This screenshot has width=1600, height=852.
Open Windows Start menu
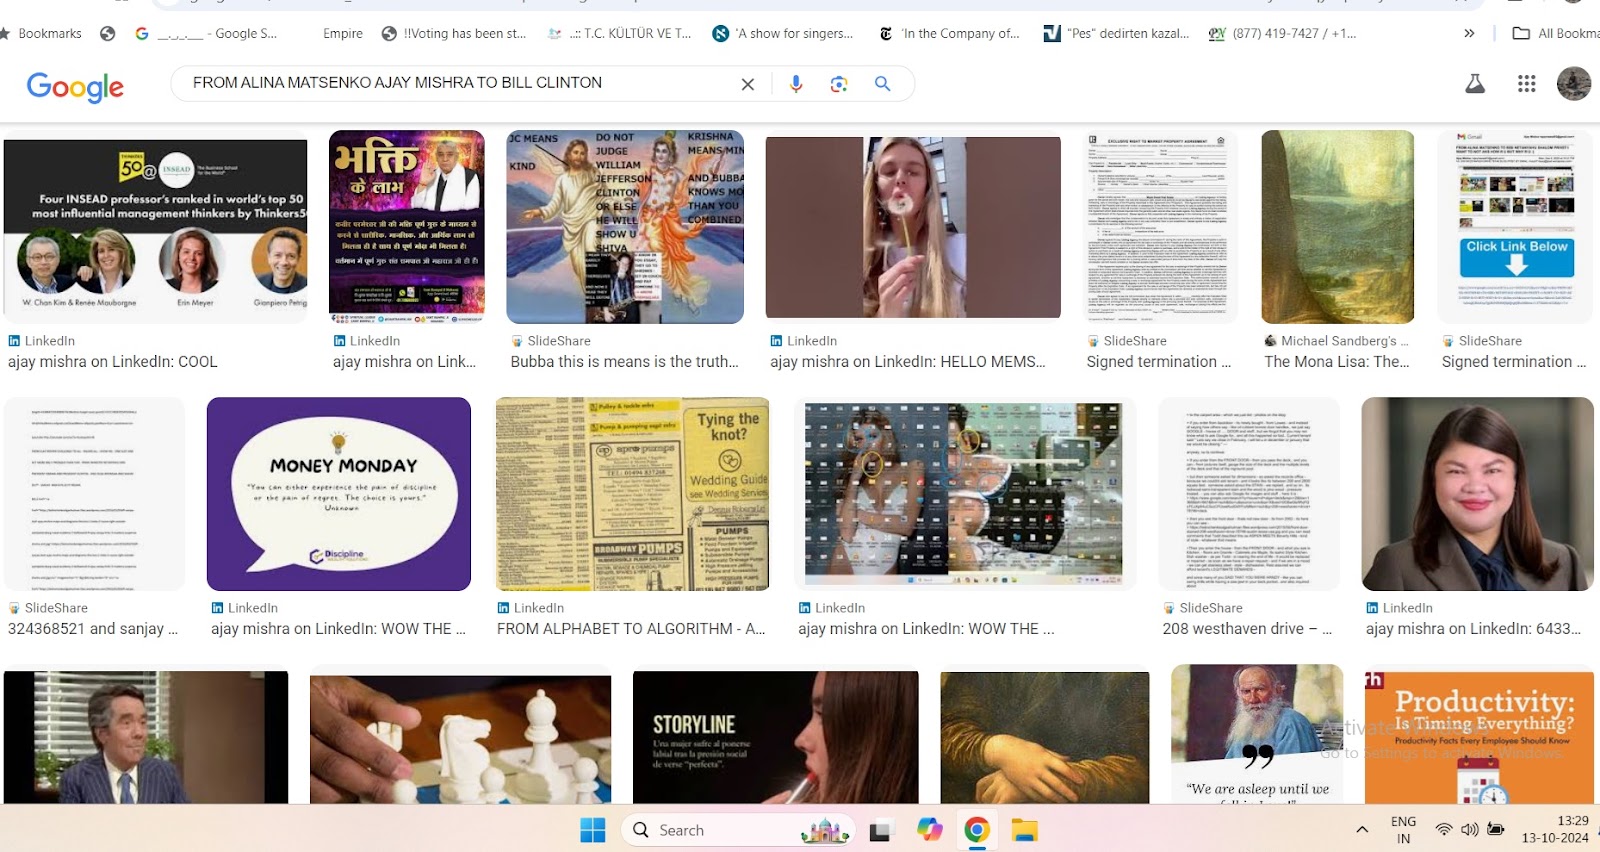tap(593, 830)
